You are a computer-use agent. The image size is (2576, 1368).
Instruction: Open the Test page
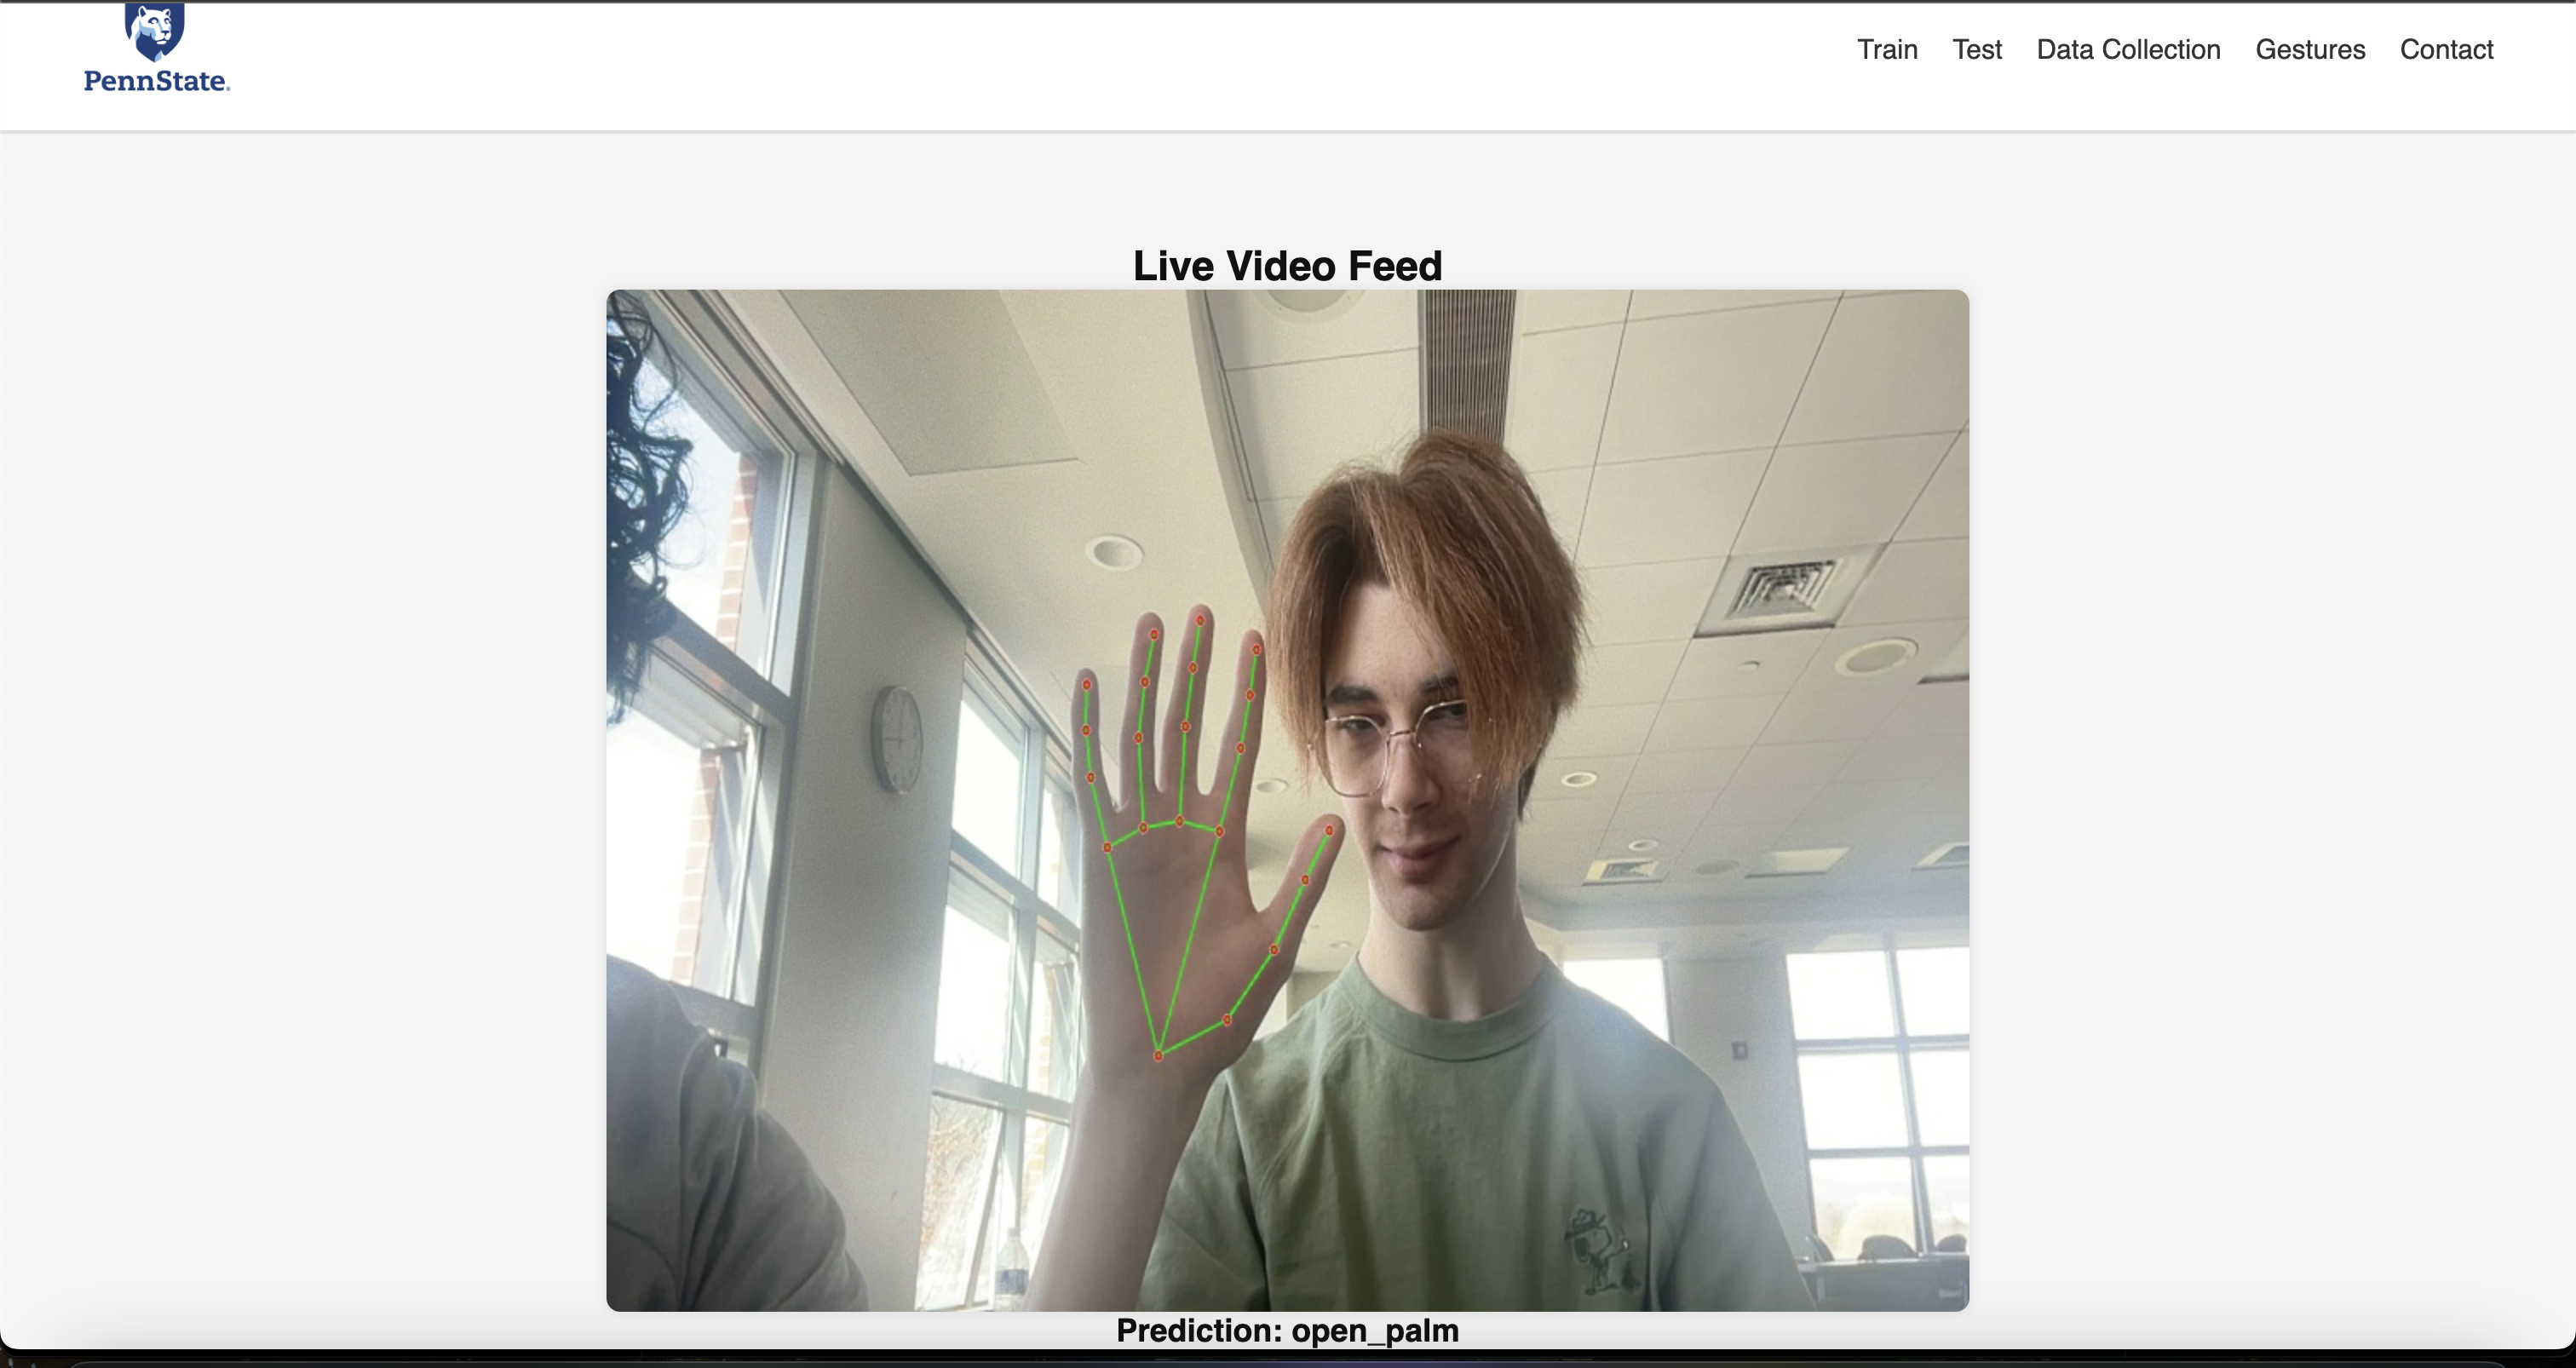(1977, 50)
